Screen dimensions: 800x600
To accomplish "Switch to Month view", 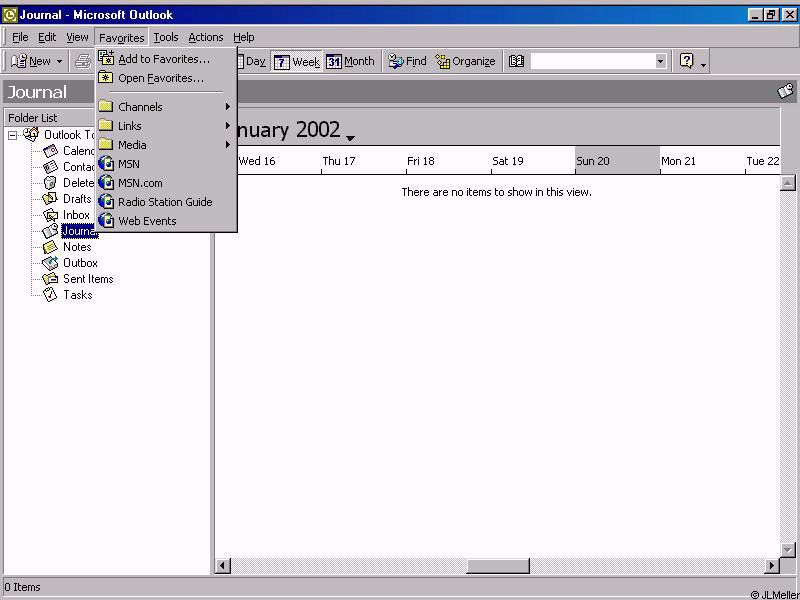I will [x=350, y=61].
